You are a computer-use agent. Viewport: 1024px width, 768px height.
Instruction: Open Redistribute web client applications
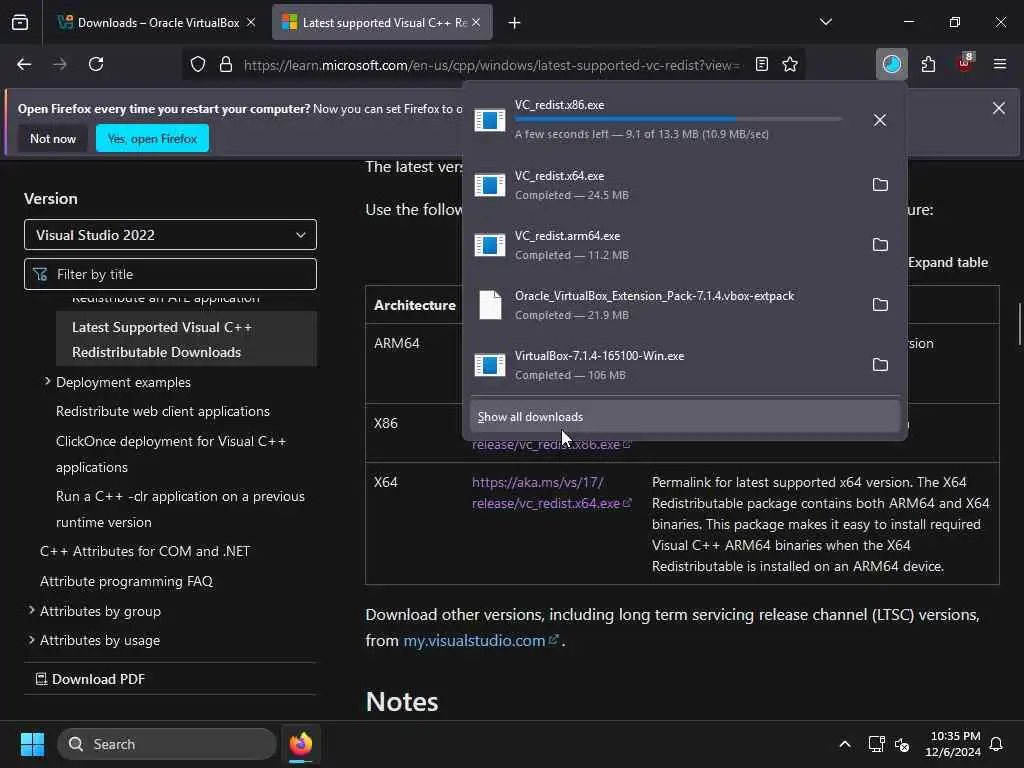(x=163, y=411)
